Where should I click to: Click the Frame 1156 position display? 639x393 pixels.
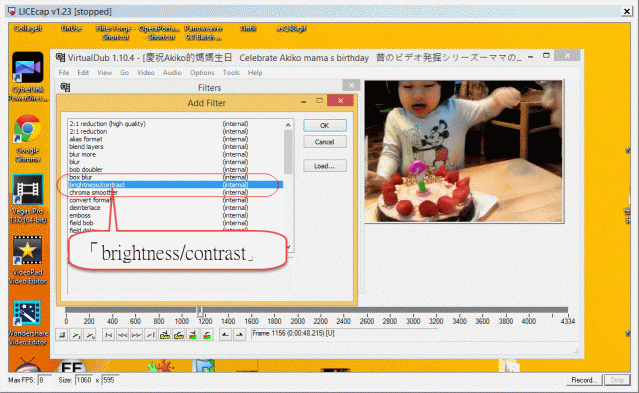(x=344, y=334)
